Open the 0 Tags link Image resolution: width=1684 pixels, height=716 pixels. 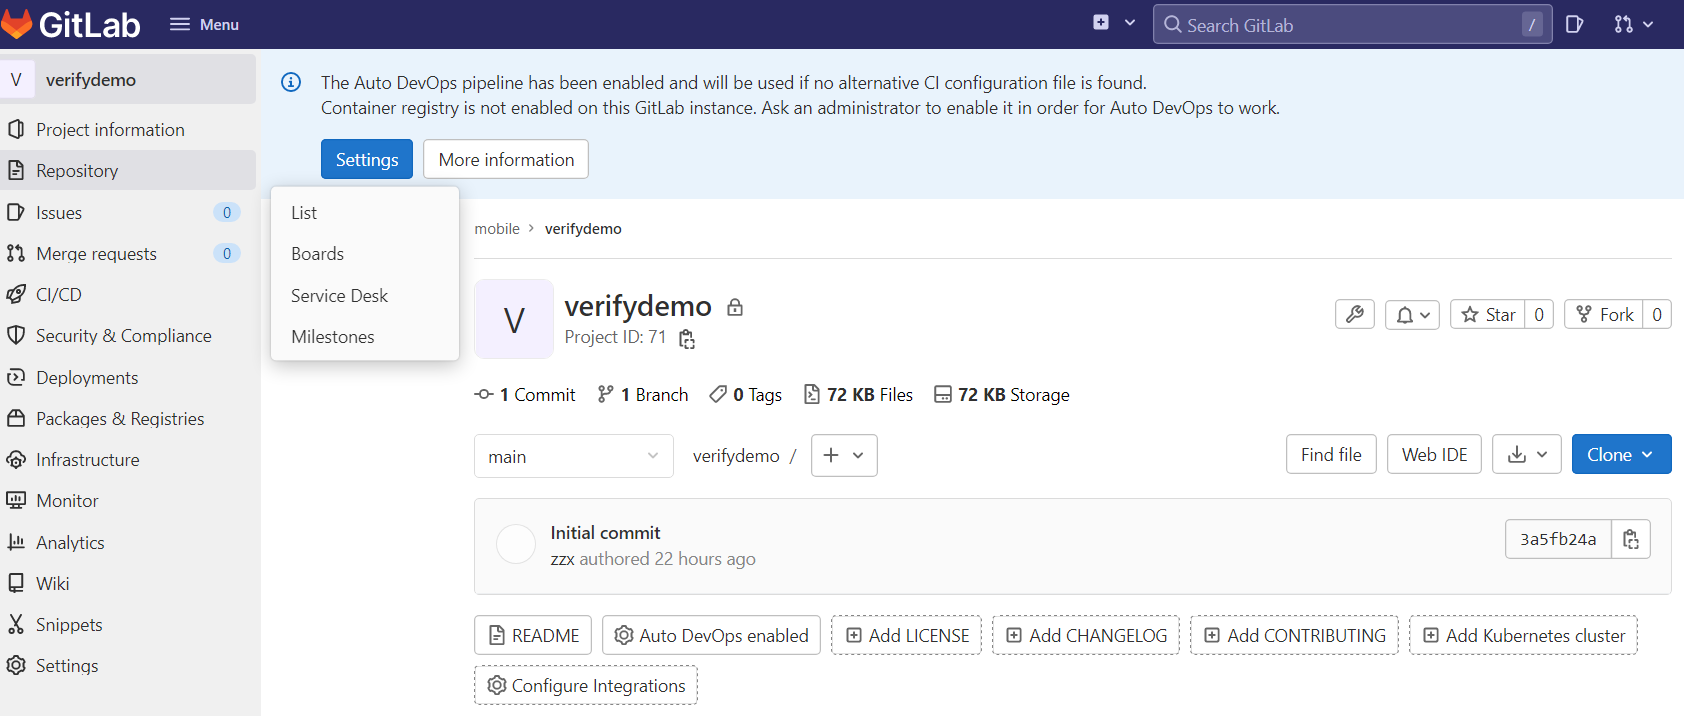click(746, 394)
